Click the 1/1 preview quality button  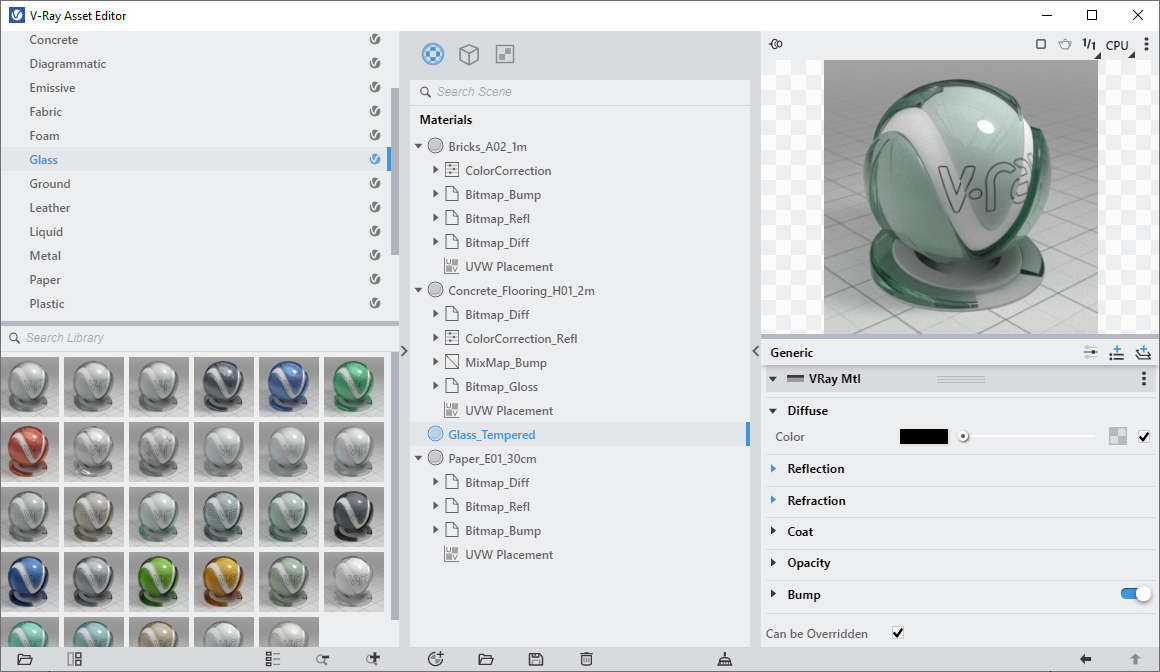pos(1089,44)
